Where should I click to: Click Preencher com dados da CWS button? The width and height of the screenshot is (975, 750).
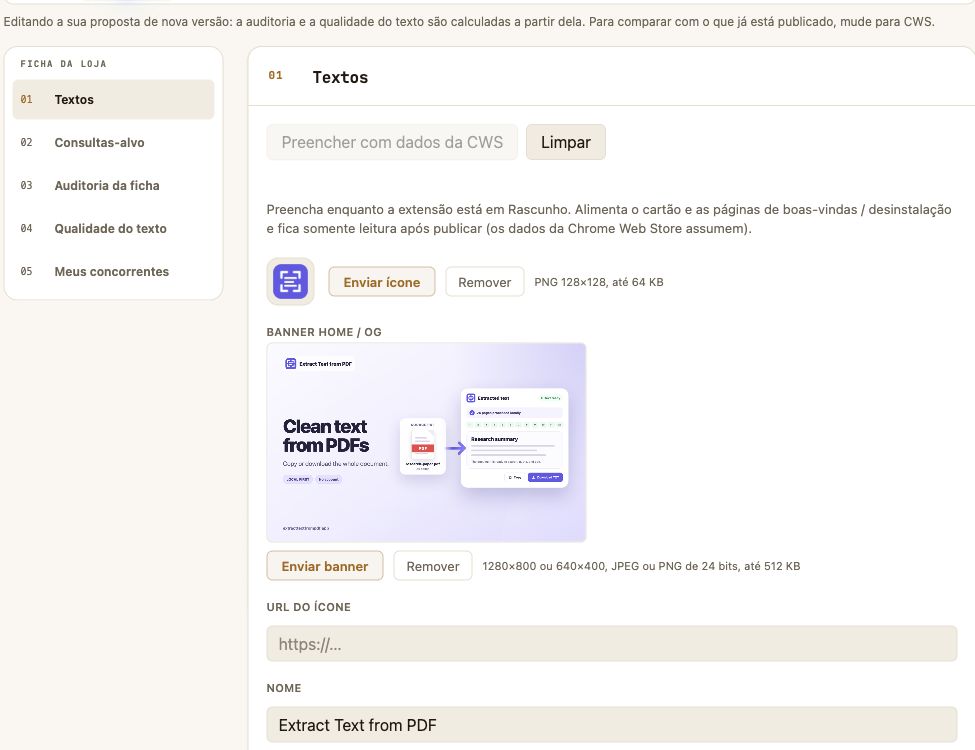[x=392, y=142]
